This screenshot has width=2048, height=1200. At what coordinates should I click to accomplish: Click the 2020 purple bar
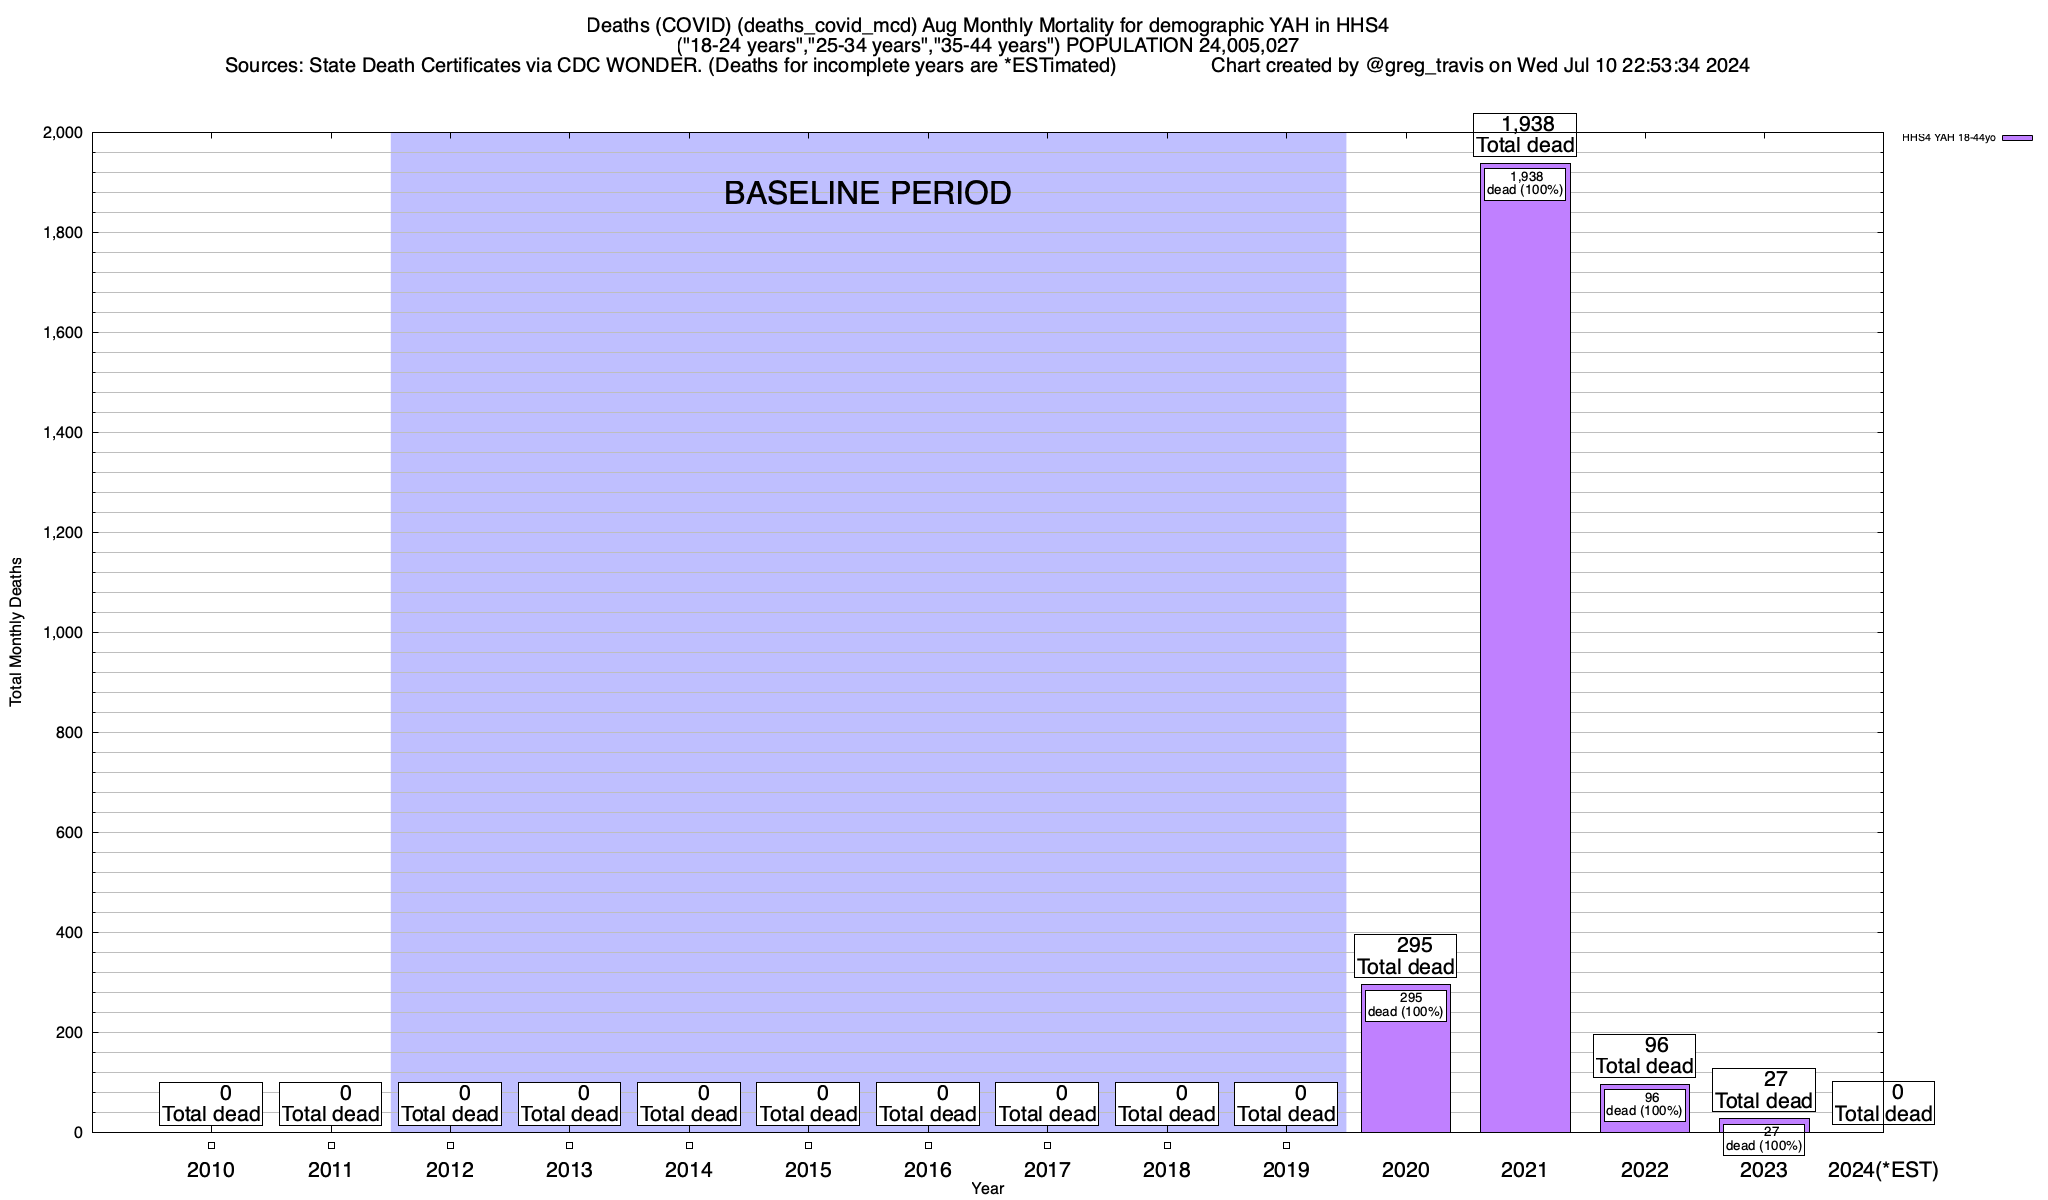1405,1080
